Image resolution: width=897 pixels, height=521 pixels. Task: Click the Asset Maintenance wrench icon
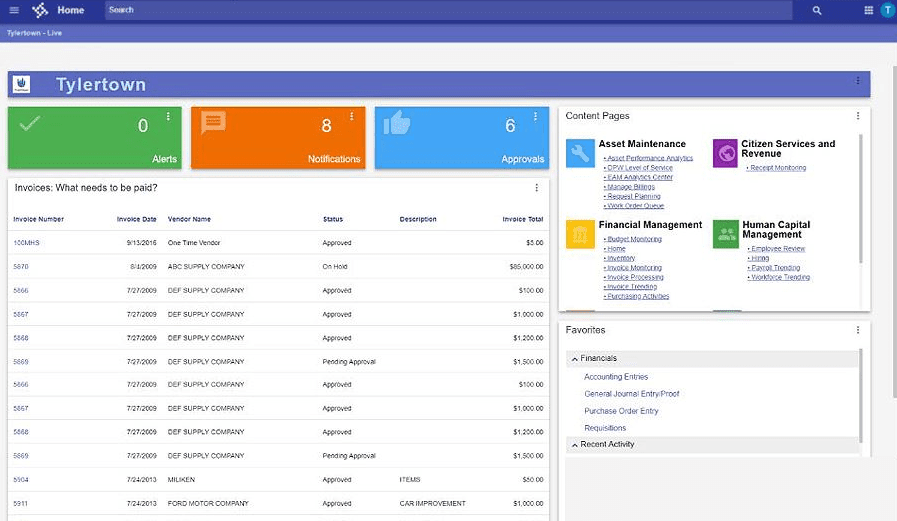click(x=580, y=153)
